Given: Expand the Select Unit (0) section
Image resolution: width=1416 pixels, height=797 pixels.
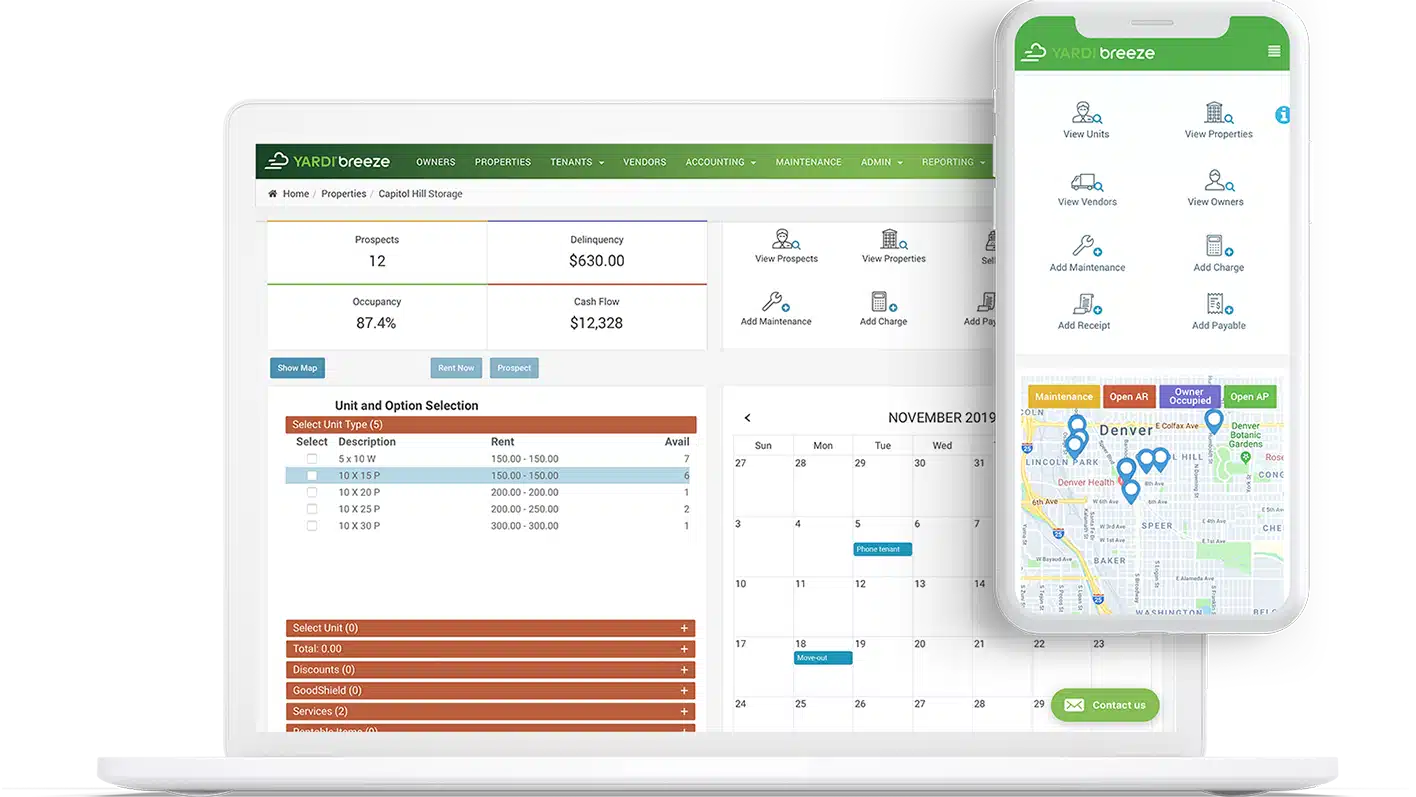Looking at the screenshot, I should (x=490, y=628).
